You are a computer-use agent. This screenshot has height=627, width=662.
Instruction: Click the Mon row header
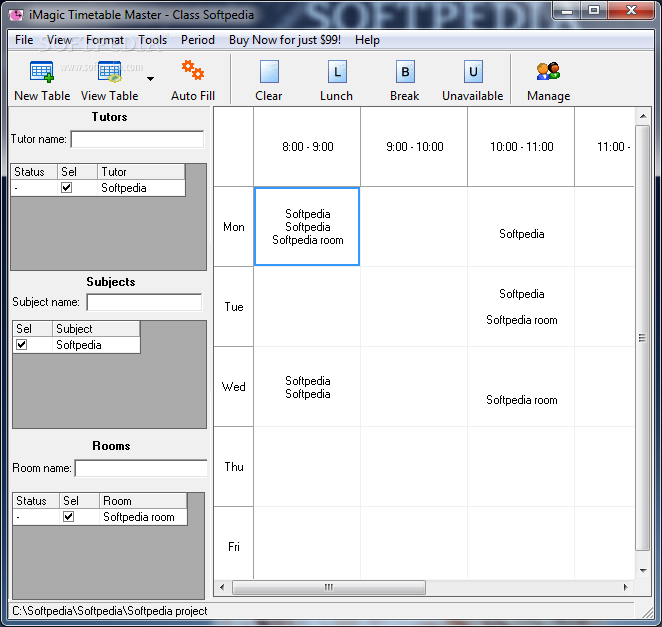pos(233,227)
